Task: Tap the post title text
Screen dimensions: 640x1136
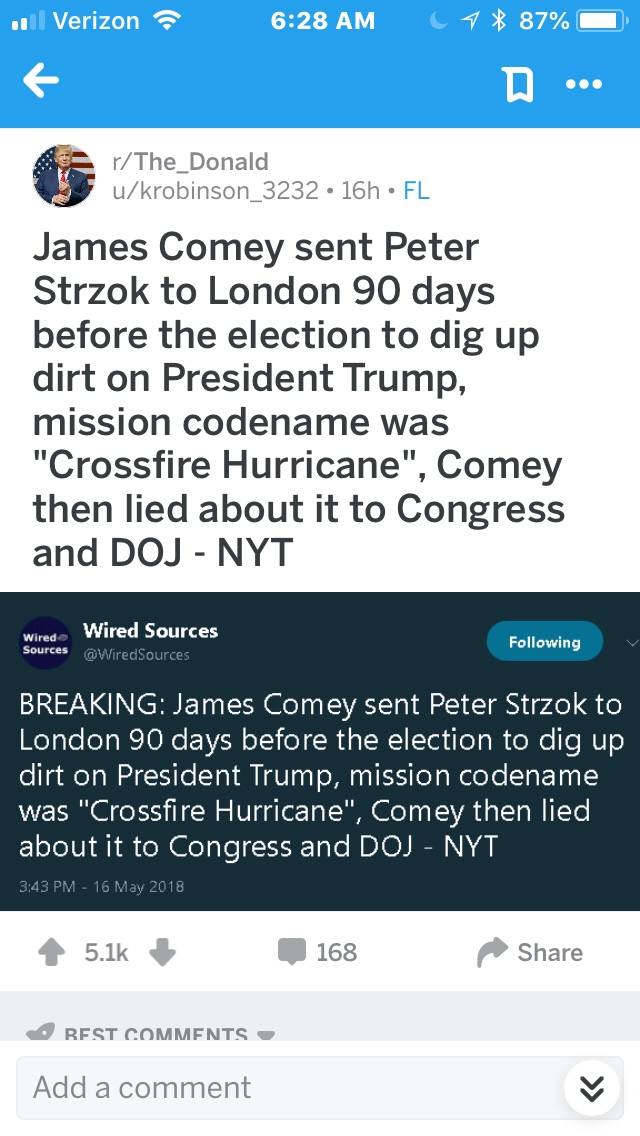Action: 298,400
